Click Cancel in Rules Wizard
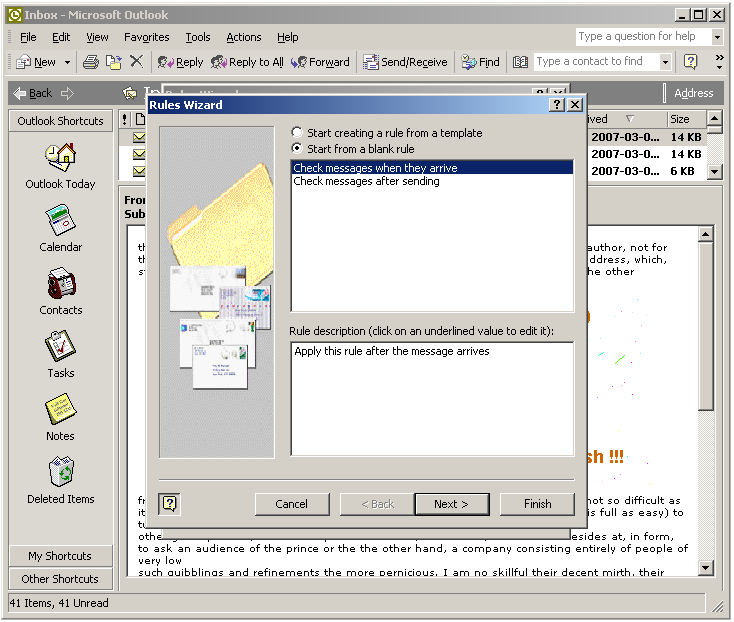 (292, 504)
